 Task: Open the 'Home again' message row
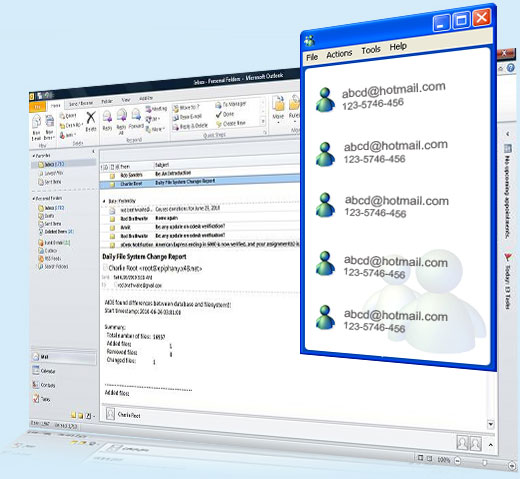[x=200, y=218]
